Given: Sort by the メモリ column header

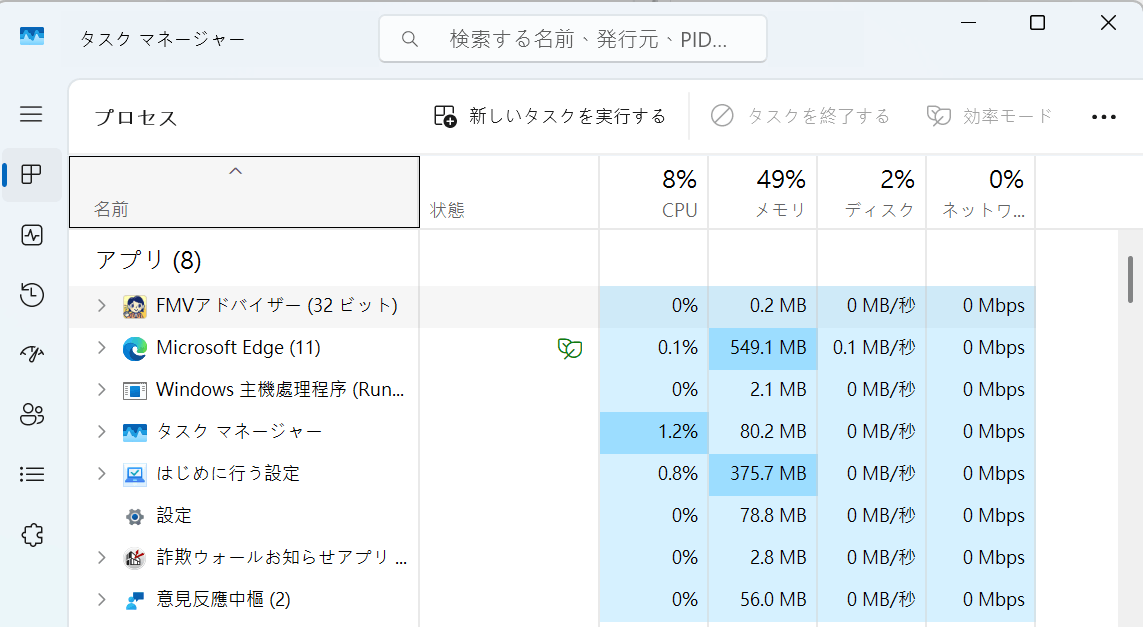Looking at the screenshot, I should [762, 192].
